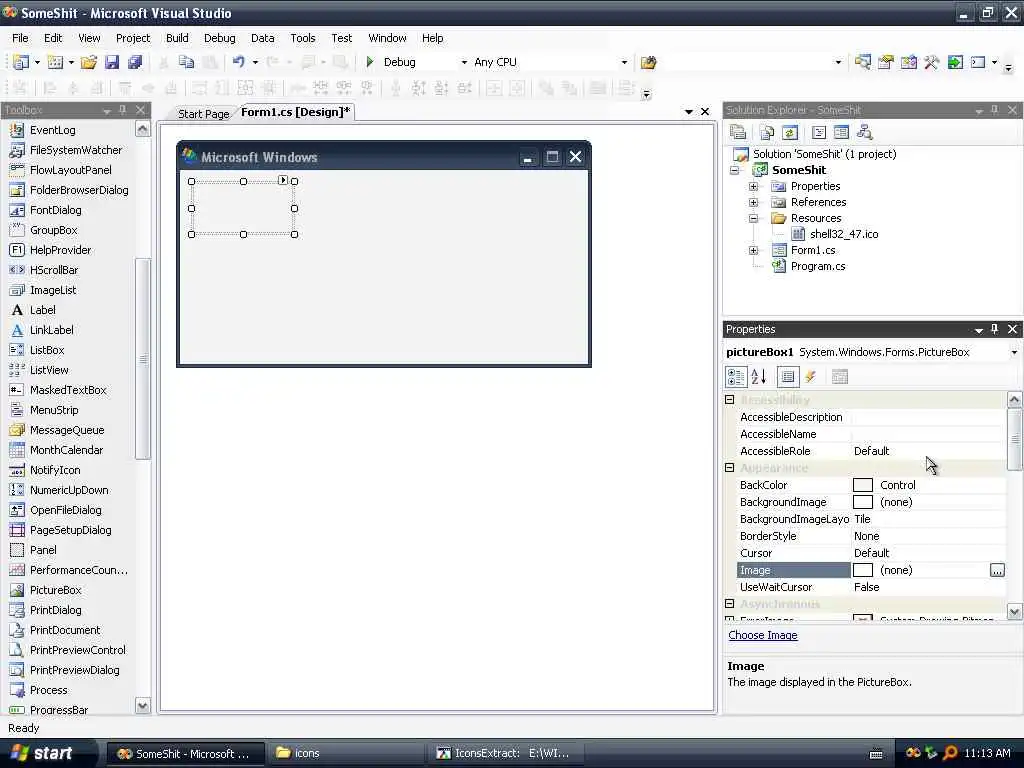This screenshot has width=1024, height=768.
Task: Open the Tools menu
Action: [302, 38]
